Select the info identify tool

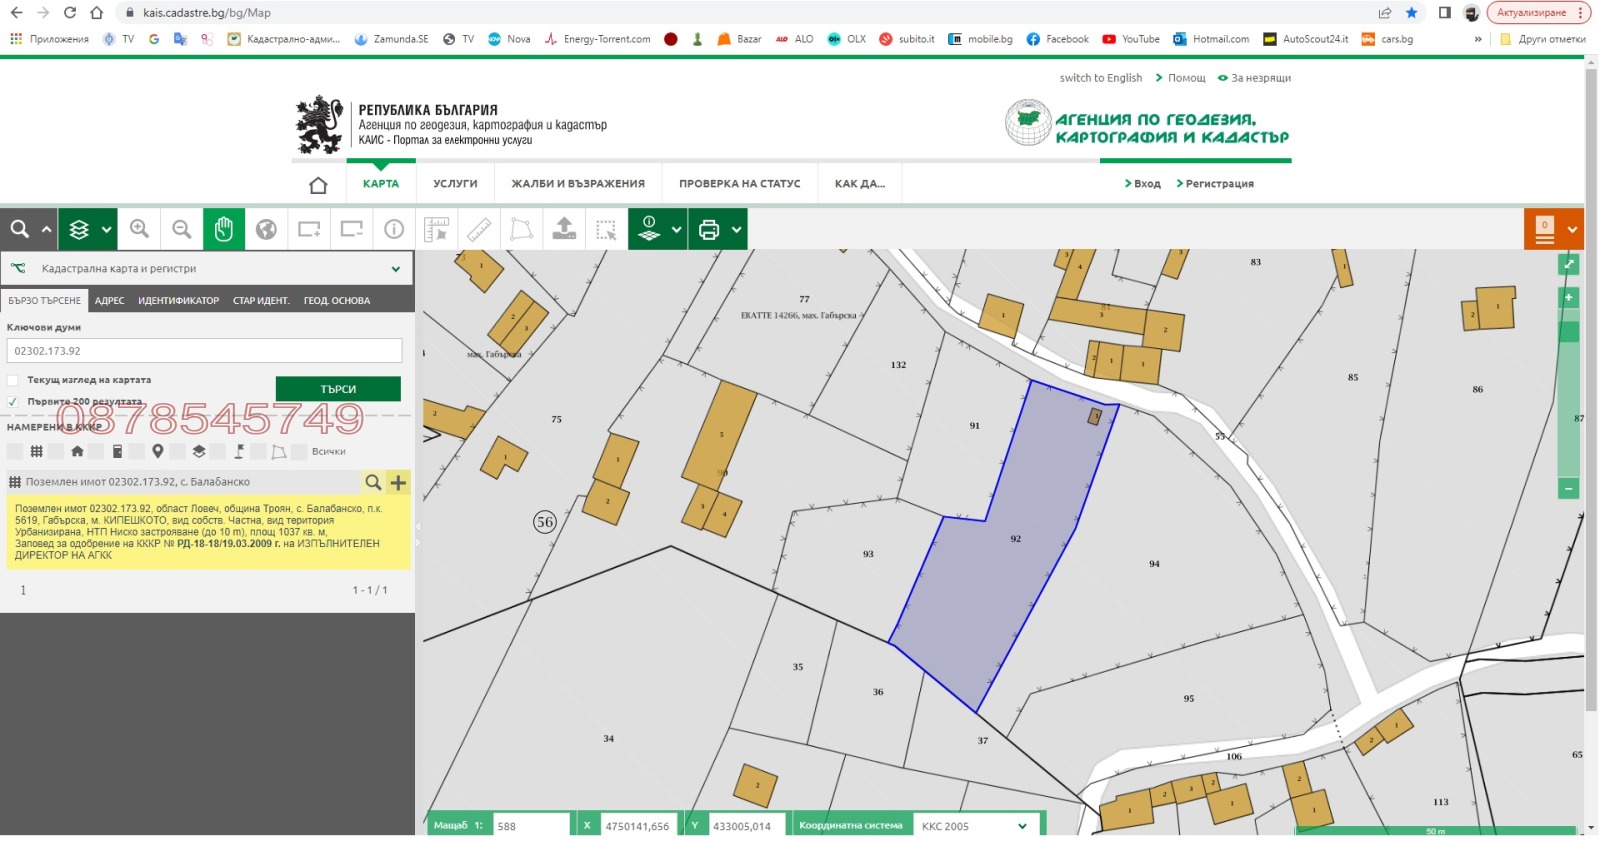[394, 229]
